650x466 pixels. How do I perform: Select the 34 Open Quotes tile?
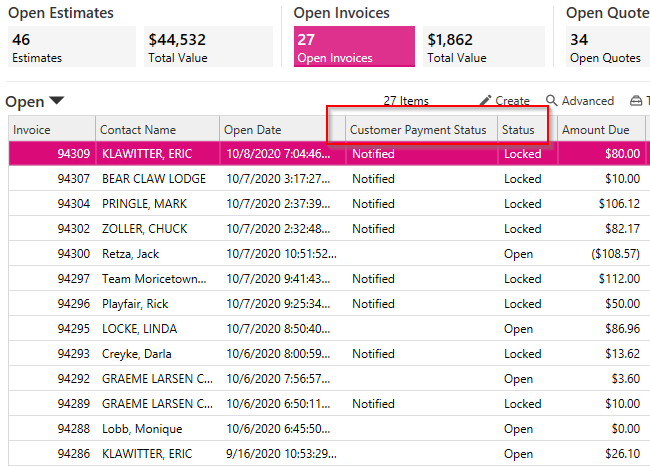(x=608, y=46)
